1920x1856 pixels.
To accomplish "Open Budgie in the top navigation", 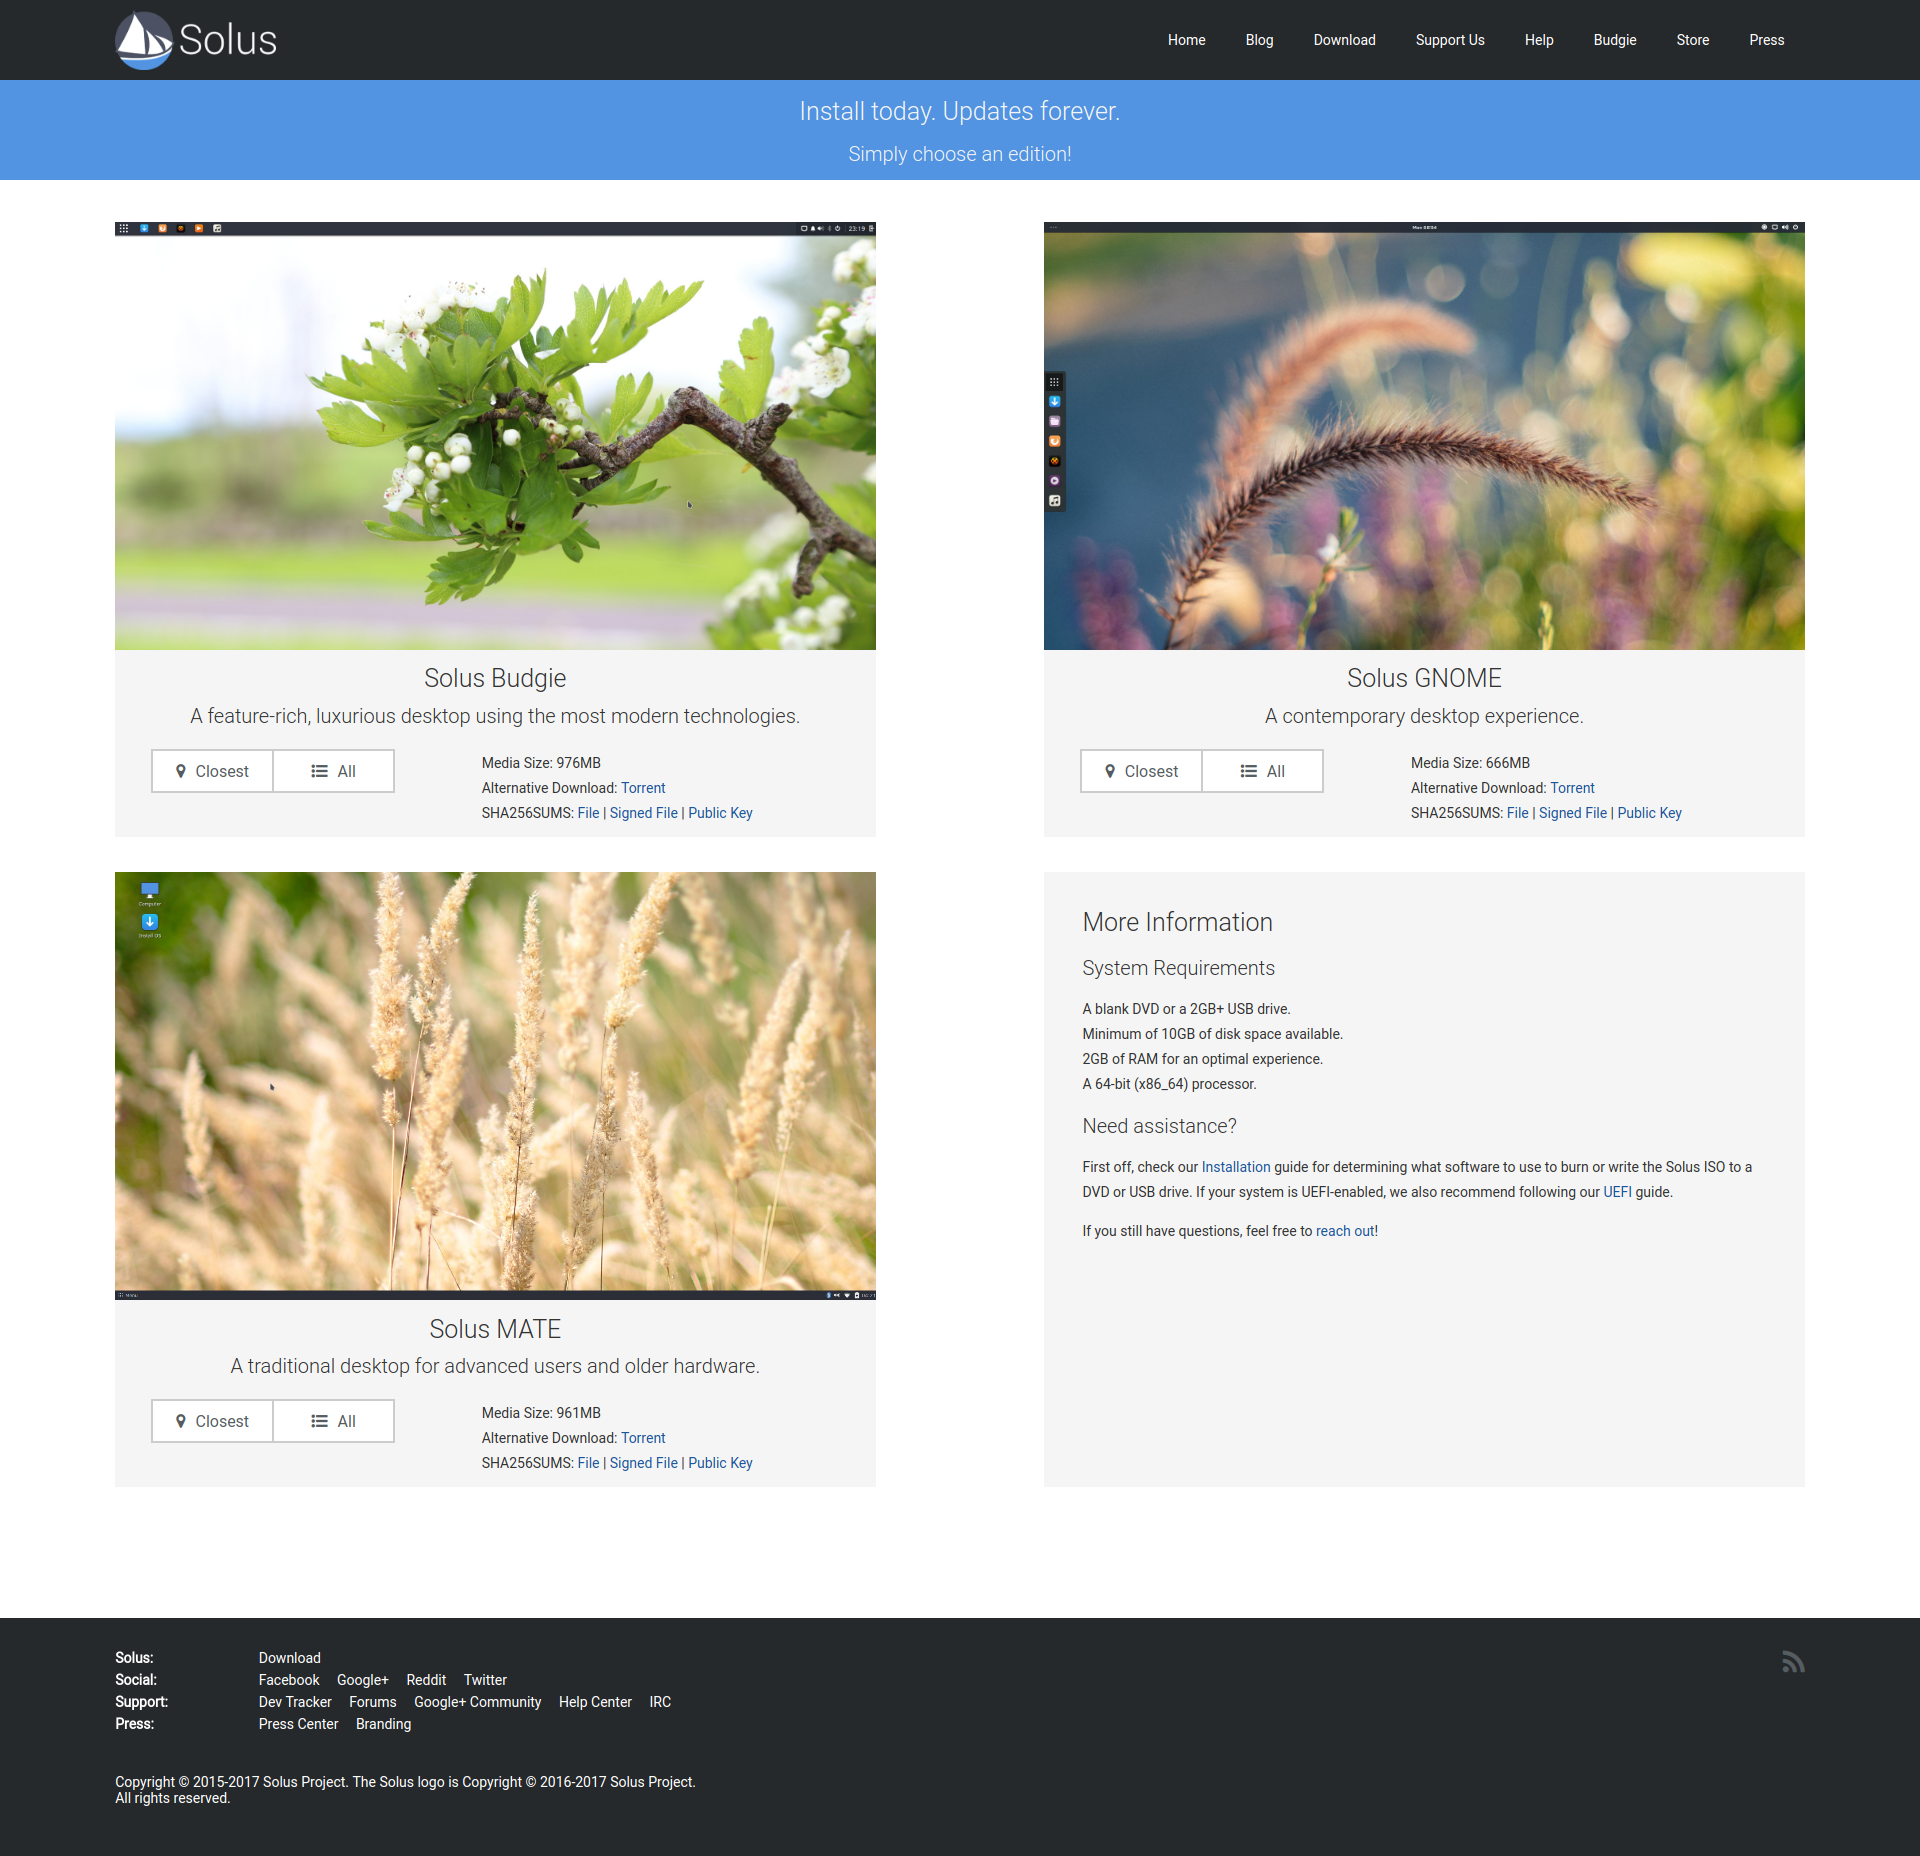I will (1615, 40).
